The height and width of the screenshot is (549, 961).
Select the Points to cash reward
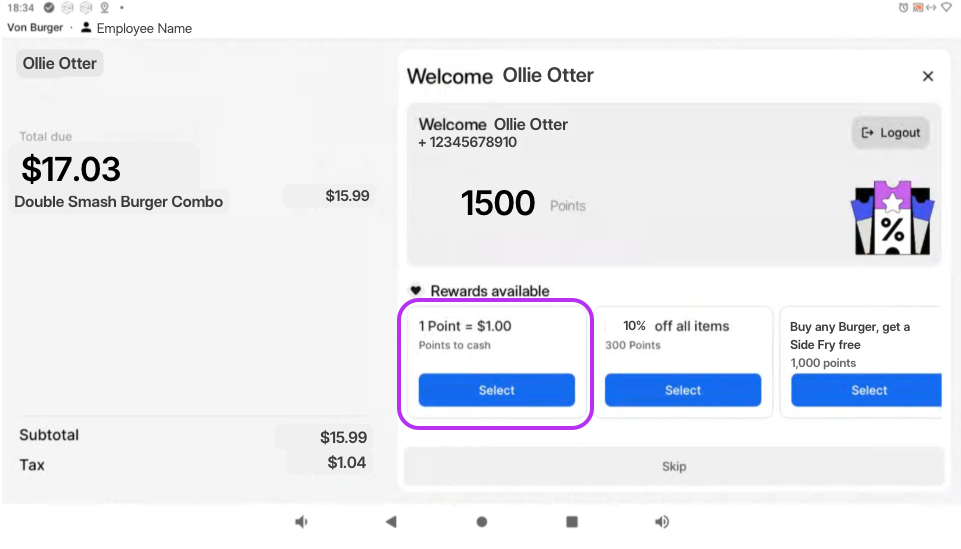pos(496,390)
